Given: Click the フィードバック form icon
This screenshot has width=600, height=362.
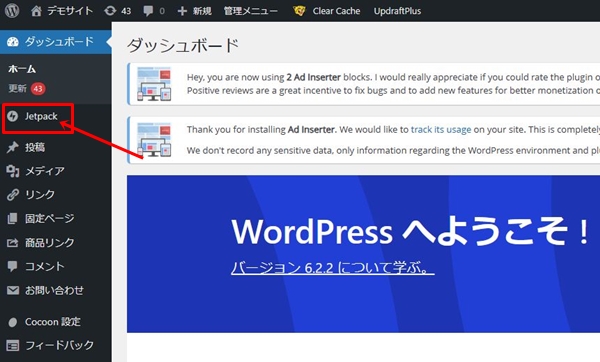Looking at the screenshot, I should tap(13, 346).
